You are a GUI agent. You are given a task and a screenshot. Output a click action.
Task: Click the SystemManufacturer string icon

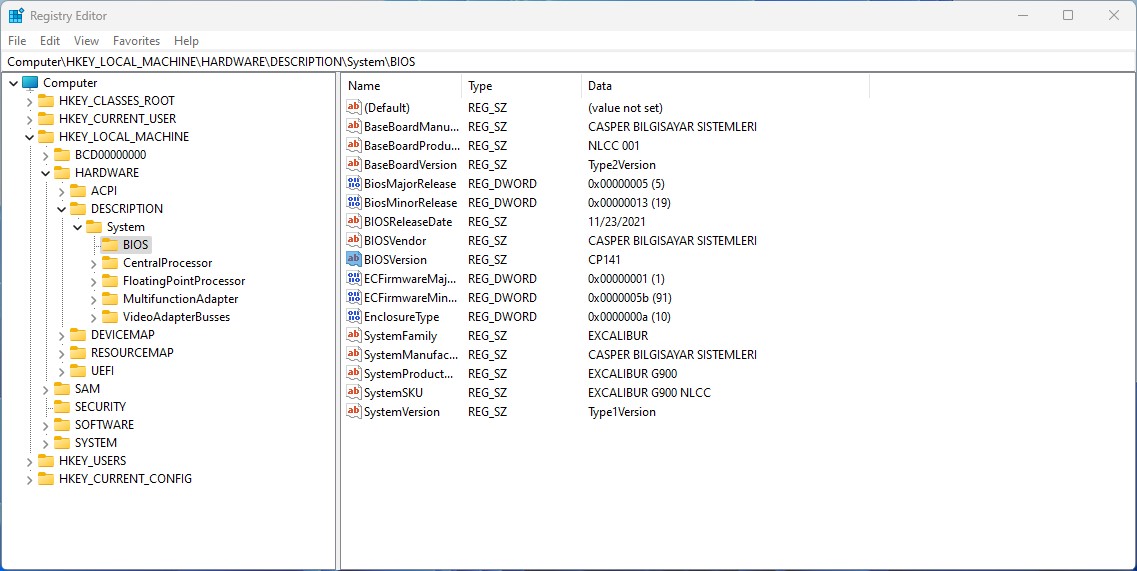click(354, 354)
